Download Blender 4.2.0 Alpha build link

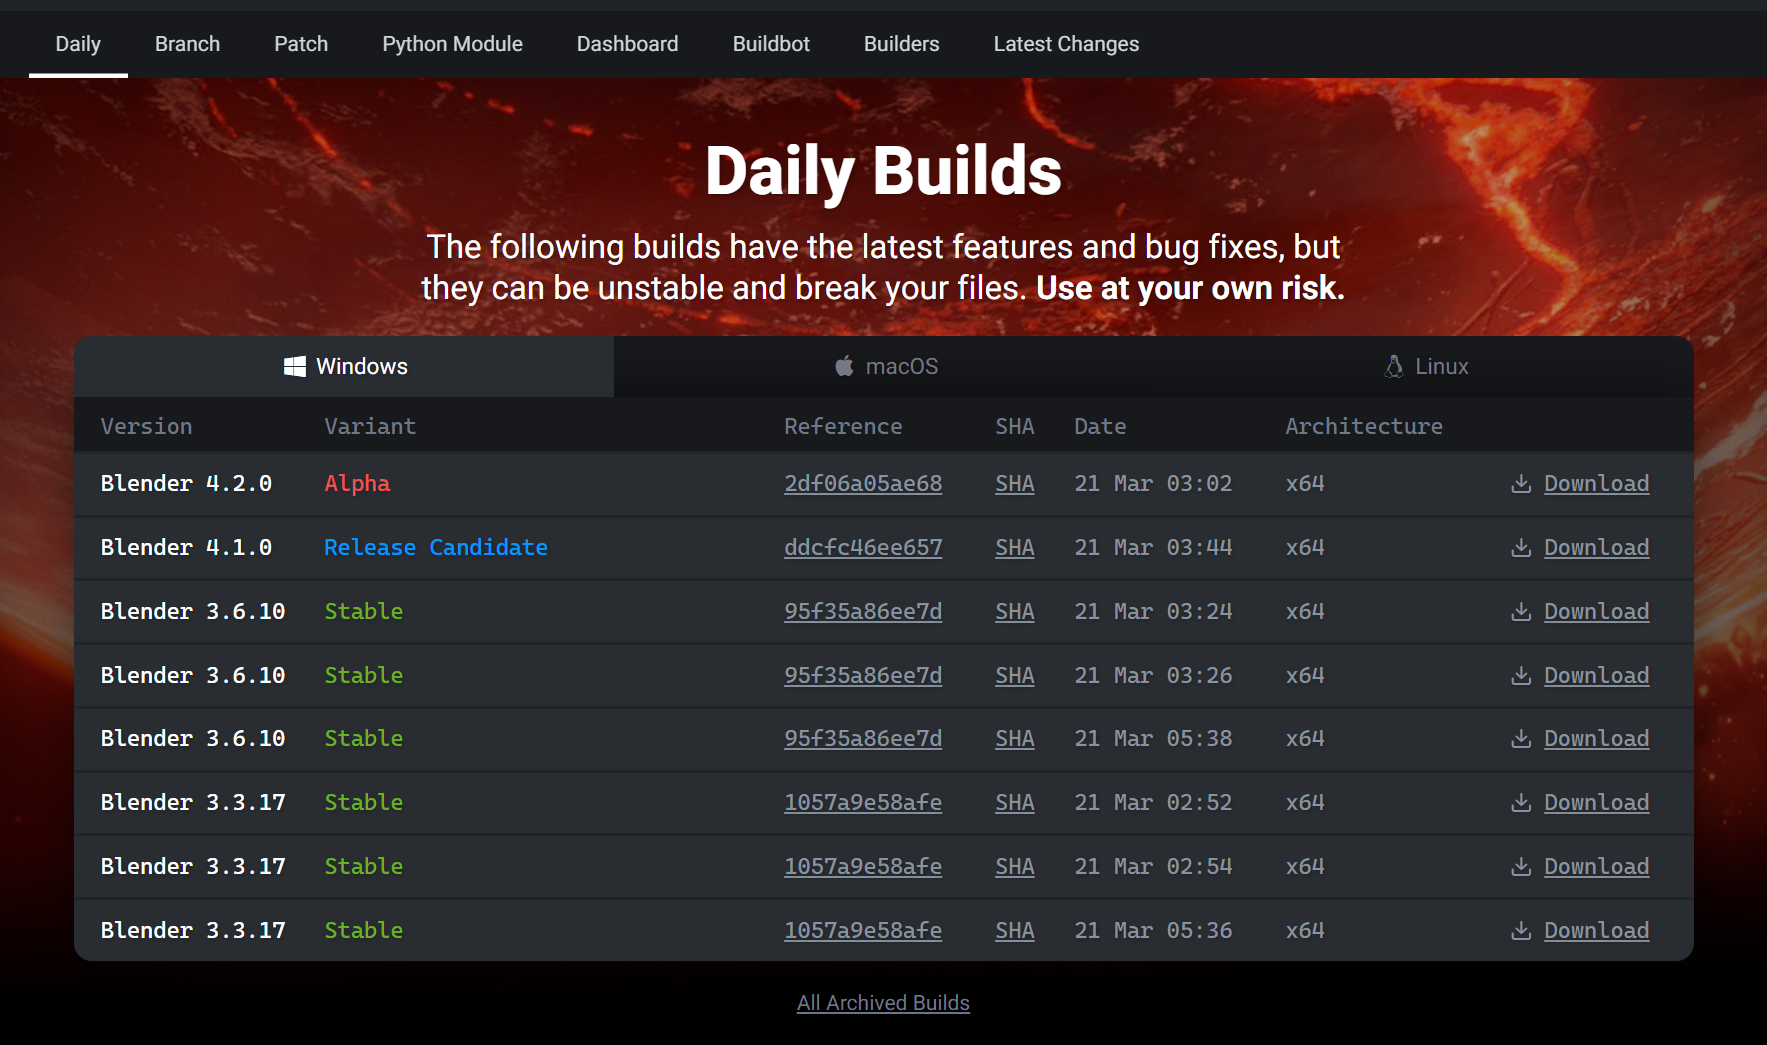click(x=1596, y=484)
